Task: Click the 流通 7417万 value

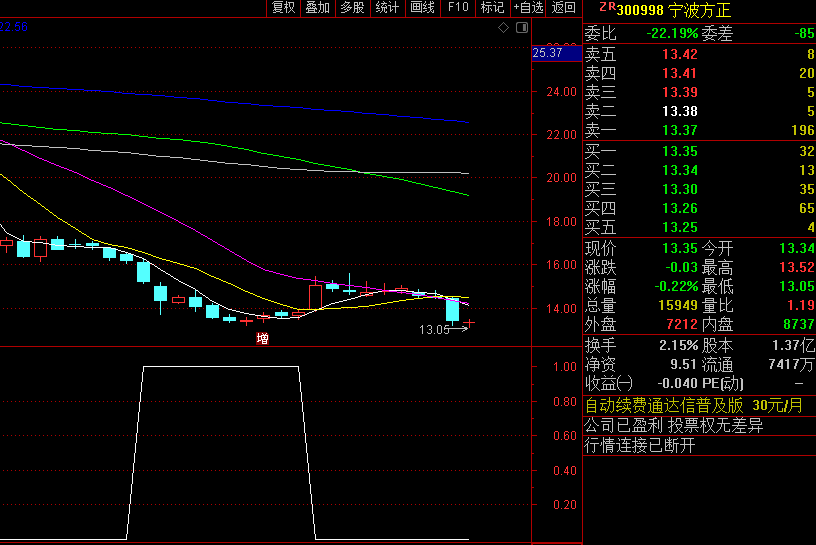Action: 791,364
